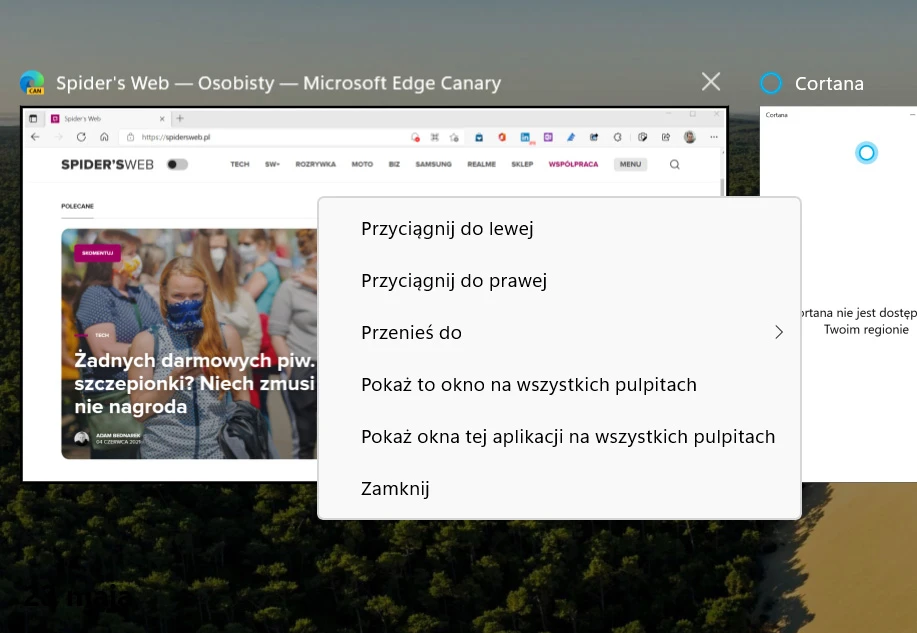
Task: Select 'Pokaż to okno na wszystkich pulpitach'
Action: pos(559,385)
